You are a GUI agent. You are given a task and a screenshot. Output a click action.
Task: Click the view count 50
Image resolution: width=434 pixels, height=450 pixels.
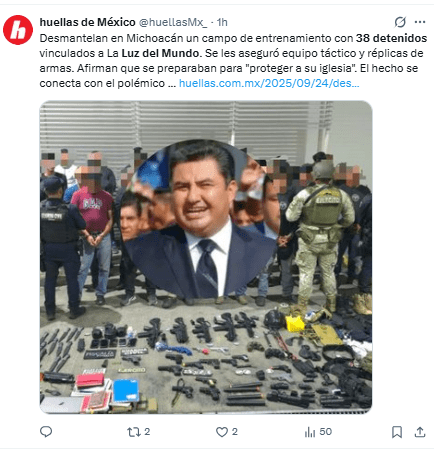[x=326, y=432]
